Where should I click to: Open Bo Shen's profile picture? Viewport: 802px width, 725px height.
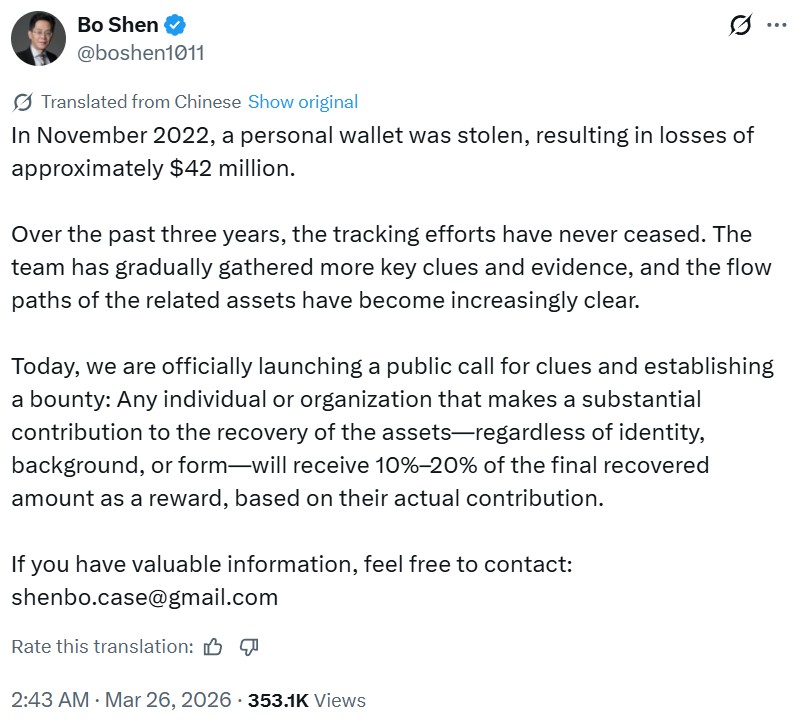coord(39,39)
